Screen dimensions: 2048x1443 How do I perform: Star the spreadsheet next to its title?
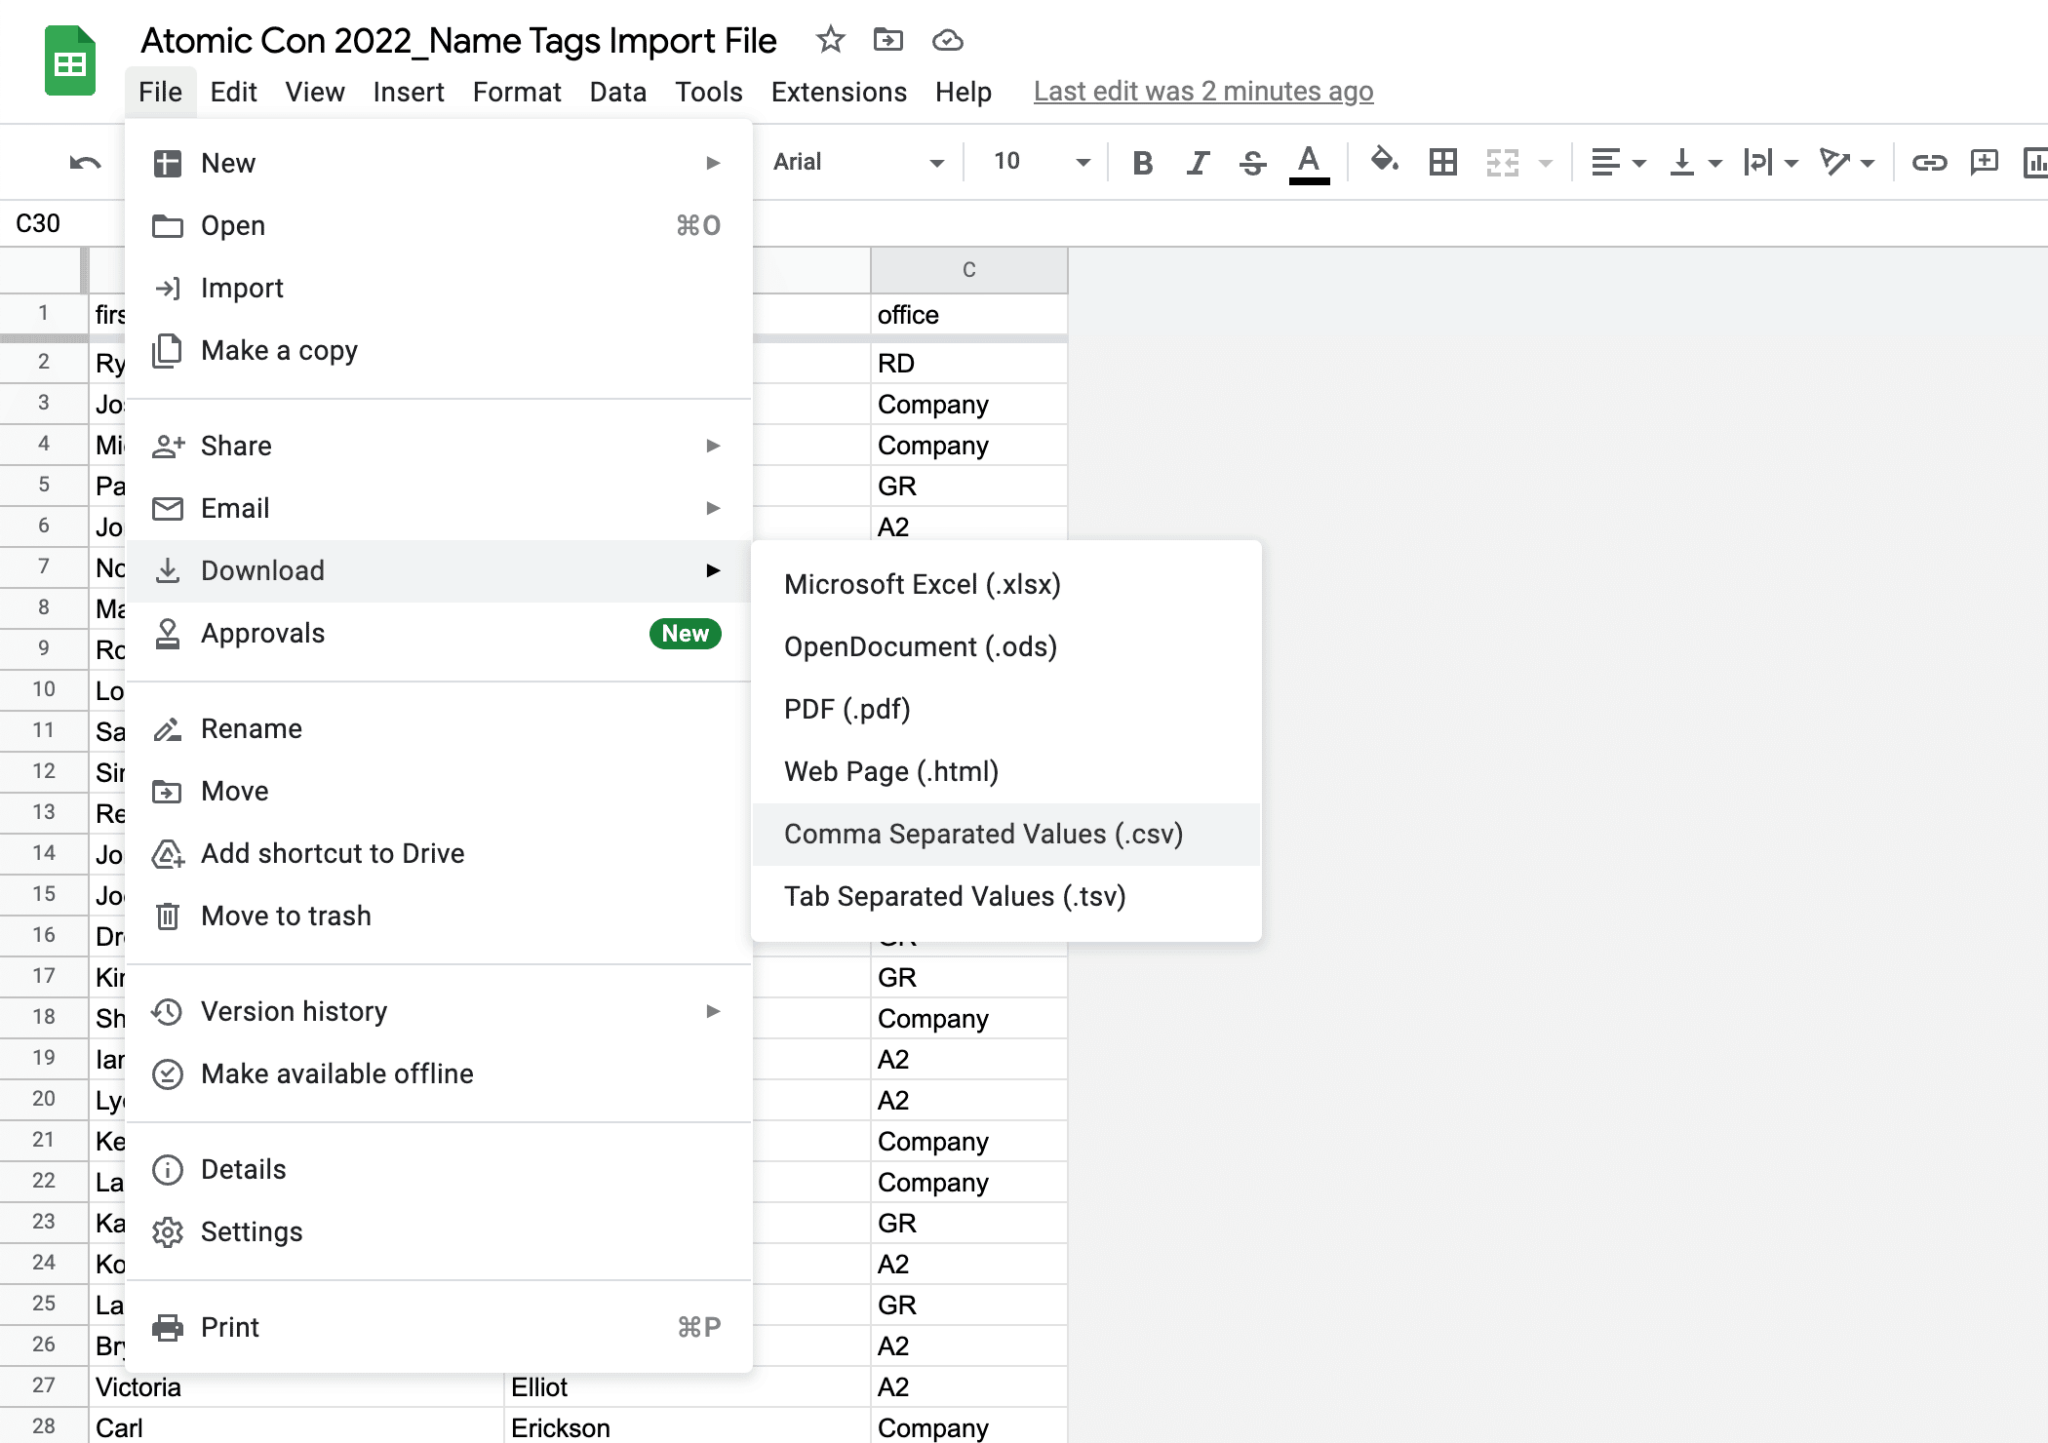tap(830, 41)
